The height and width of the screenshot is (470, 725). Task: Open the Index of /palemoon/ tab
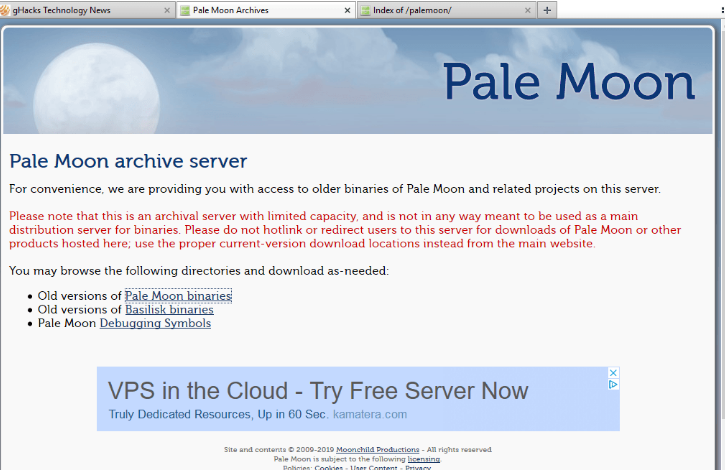447,10
